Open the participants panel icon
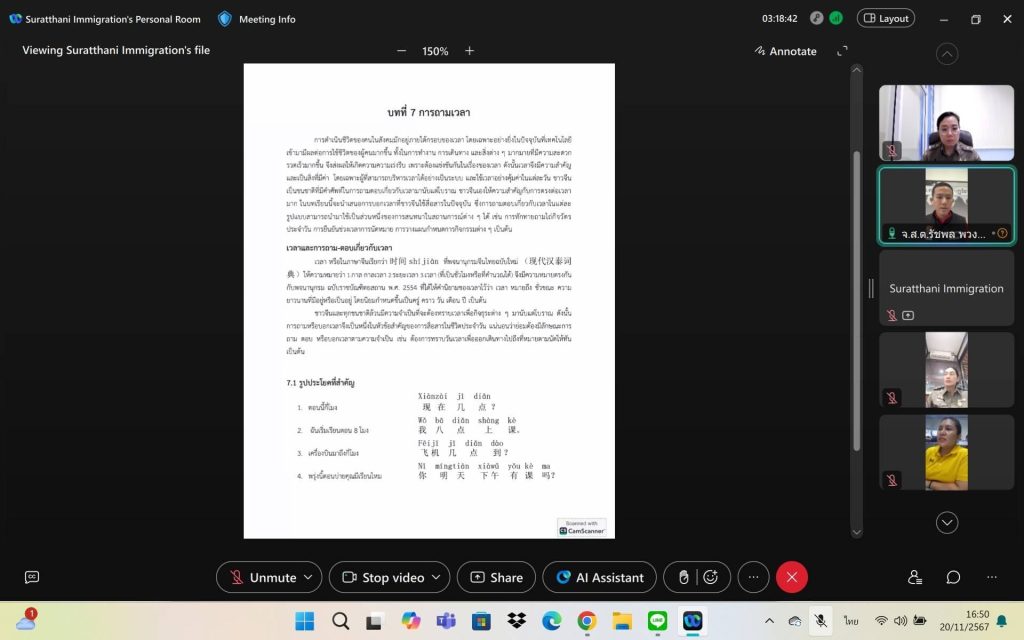 pos(914,577)
